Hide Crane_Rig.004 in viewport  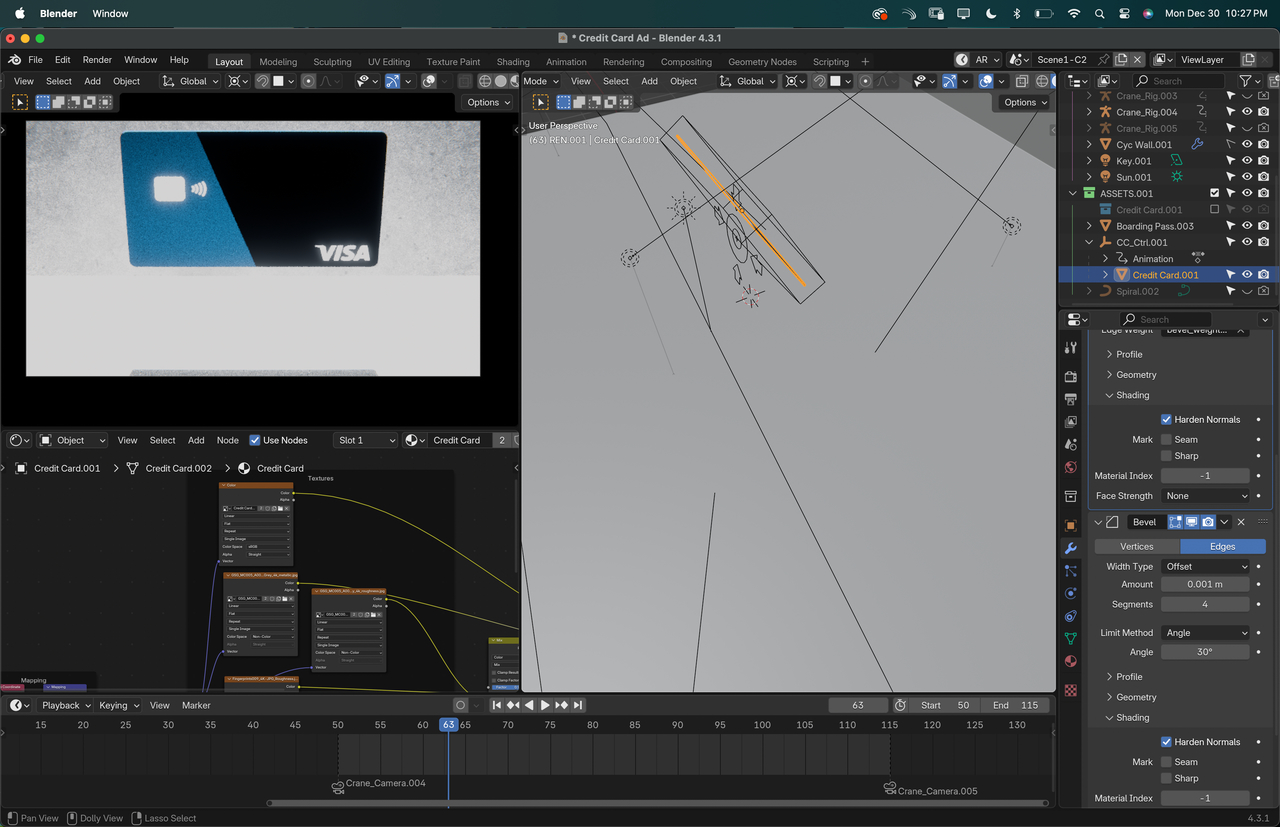(x=1247, y=112)
